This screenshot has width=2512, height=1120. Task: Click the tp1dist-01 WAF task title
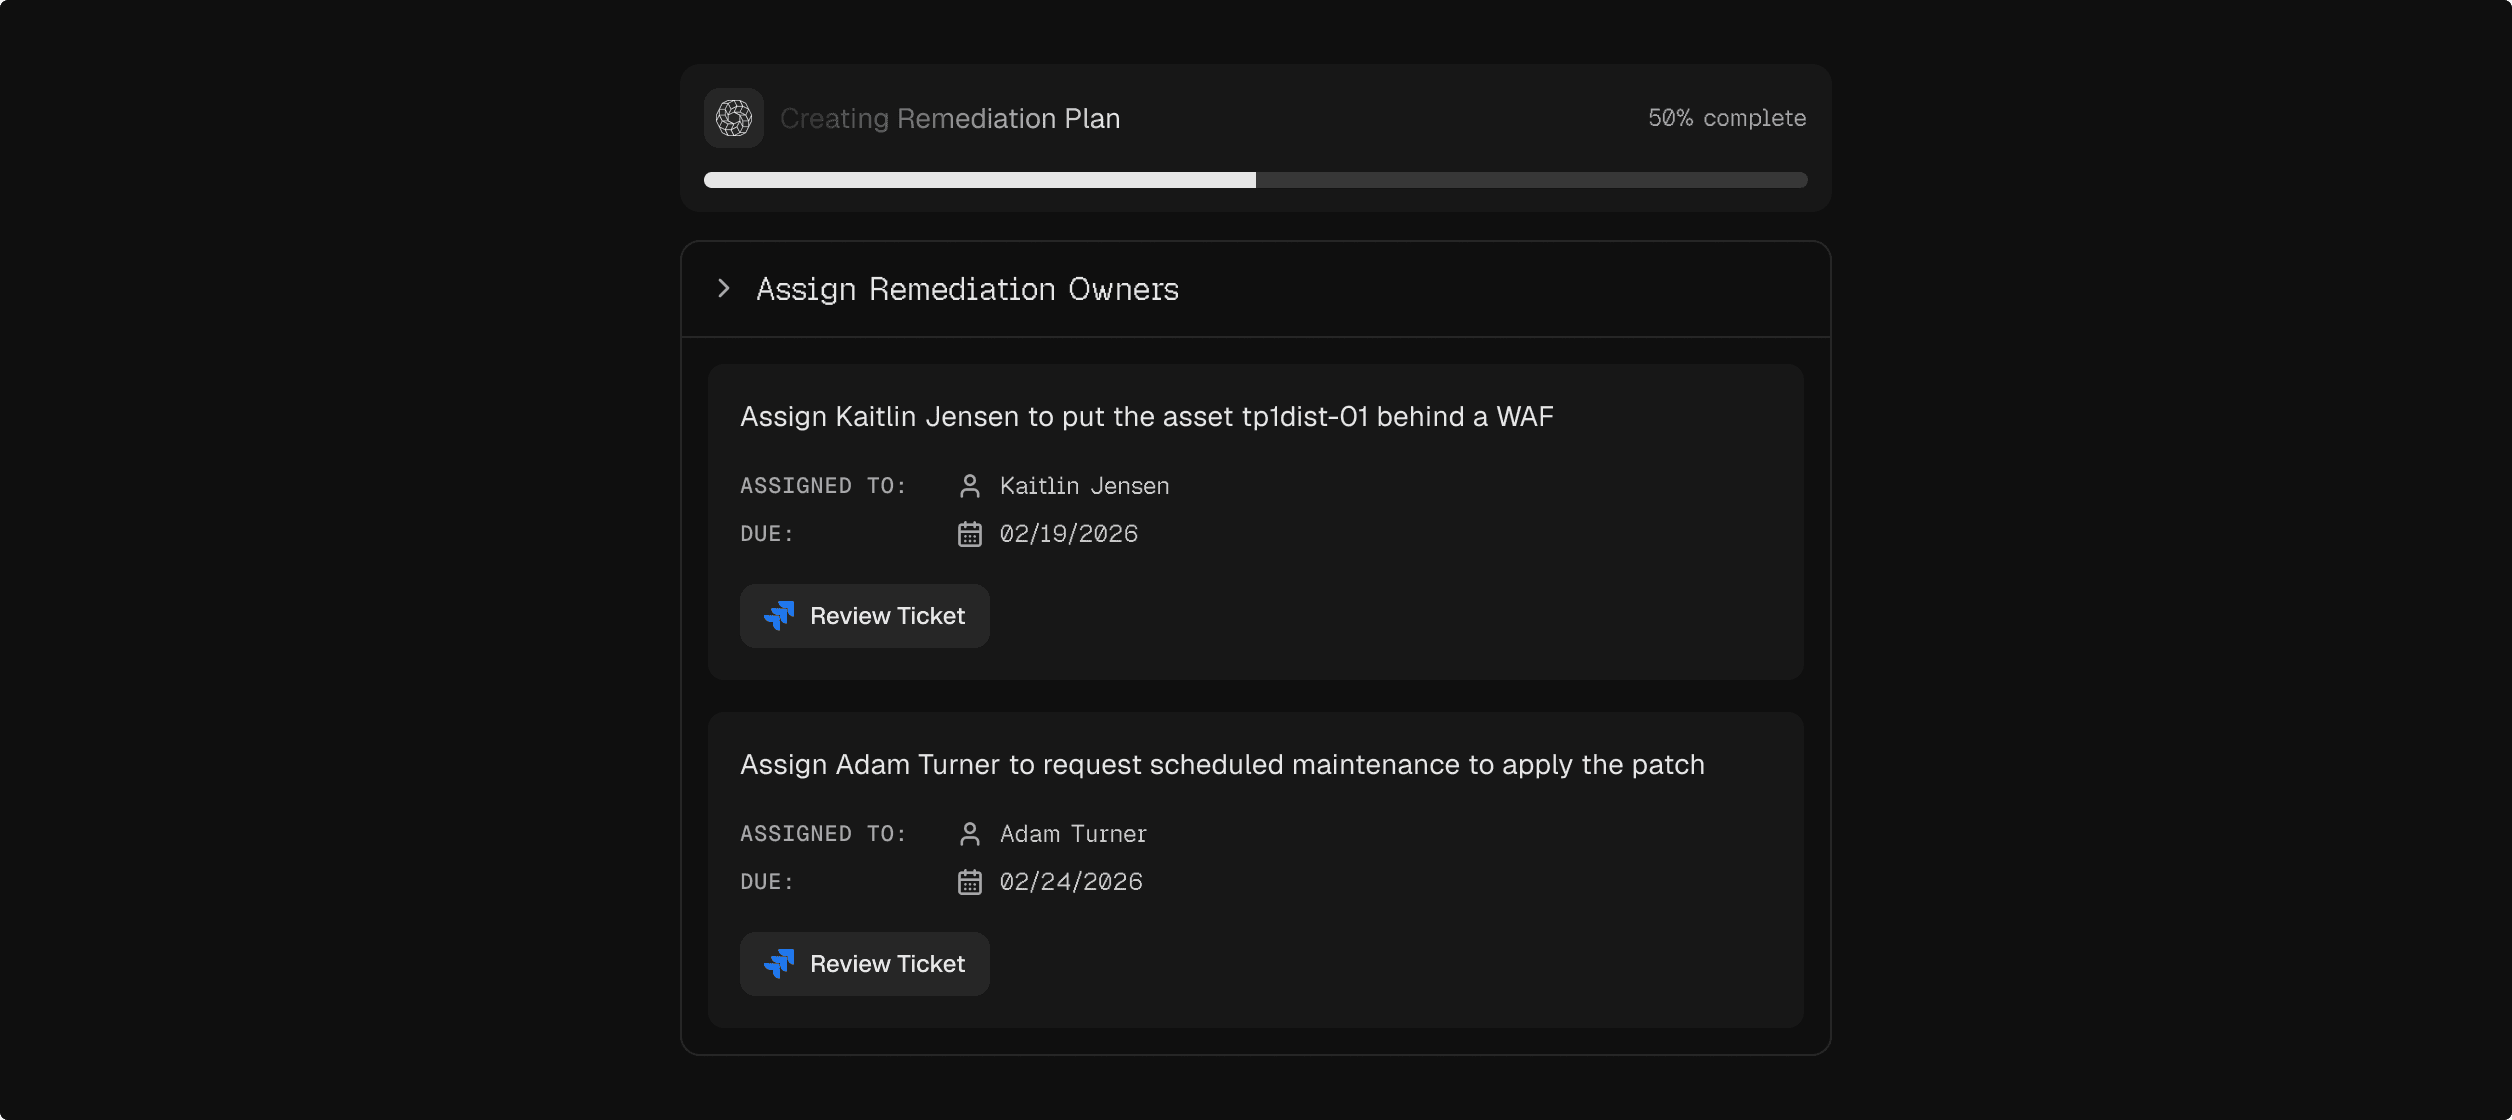pyautogui.click(x=1146, y=417)
